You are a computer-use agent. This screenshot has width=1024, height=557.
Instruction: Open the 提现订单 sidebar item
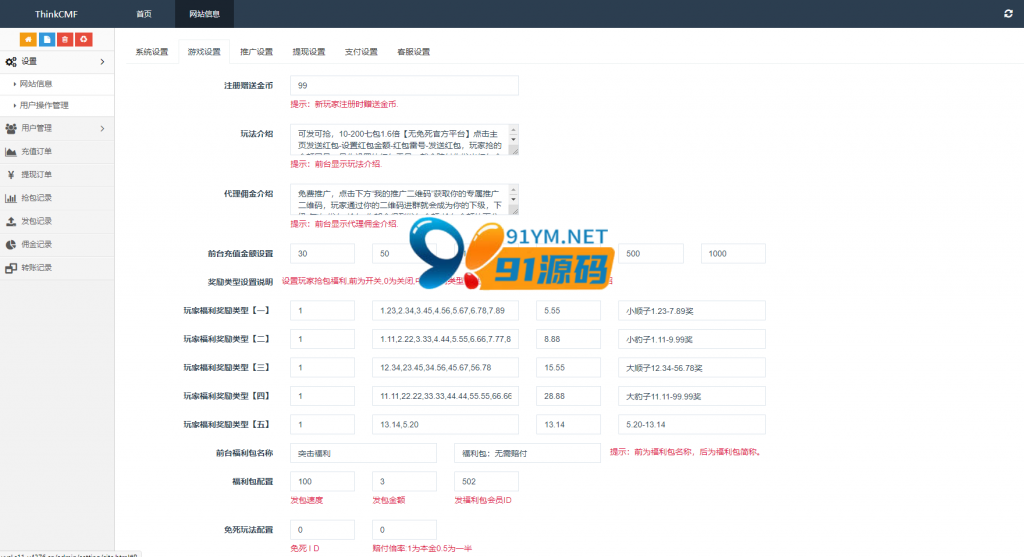click(x=57, y=175)
